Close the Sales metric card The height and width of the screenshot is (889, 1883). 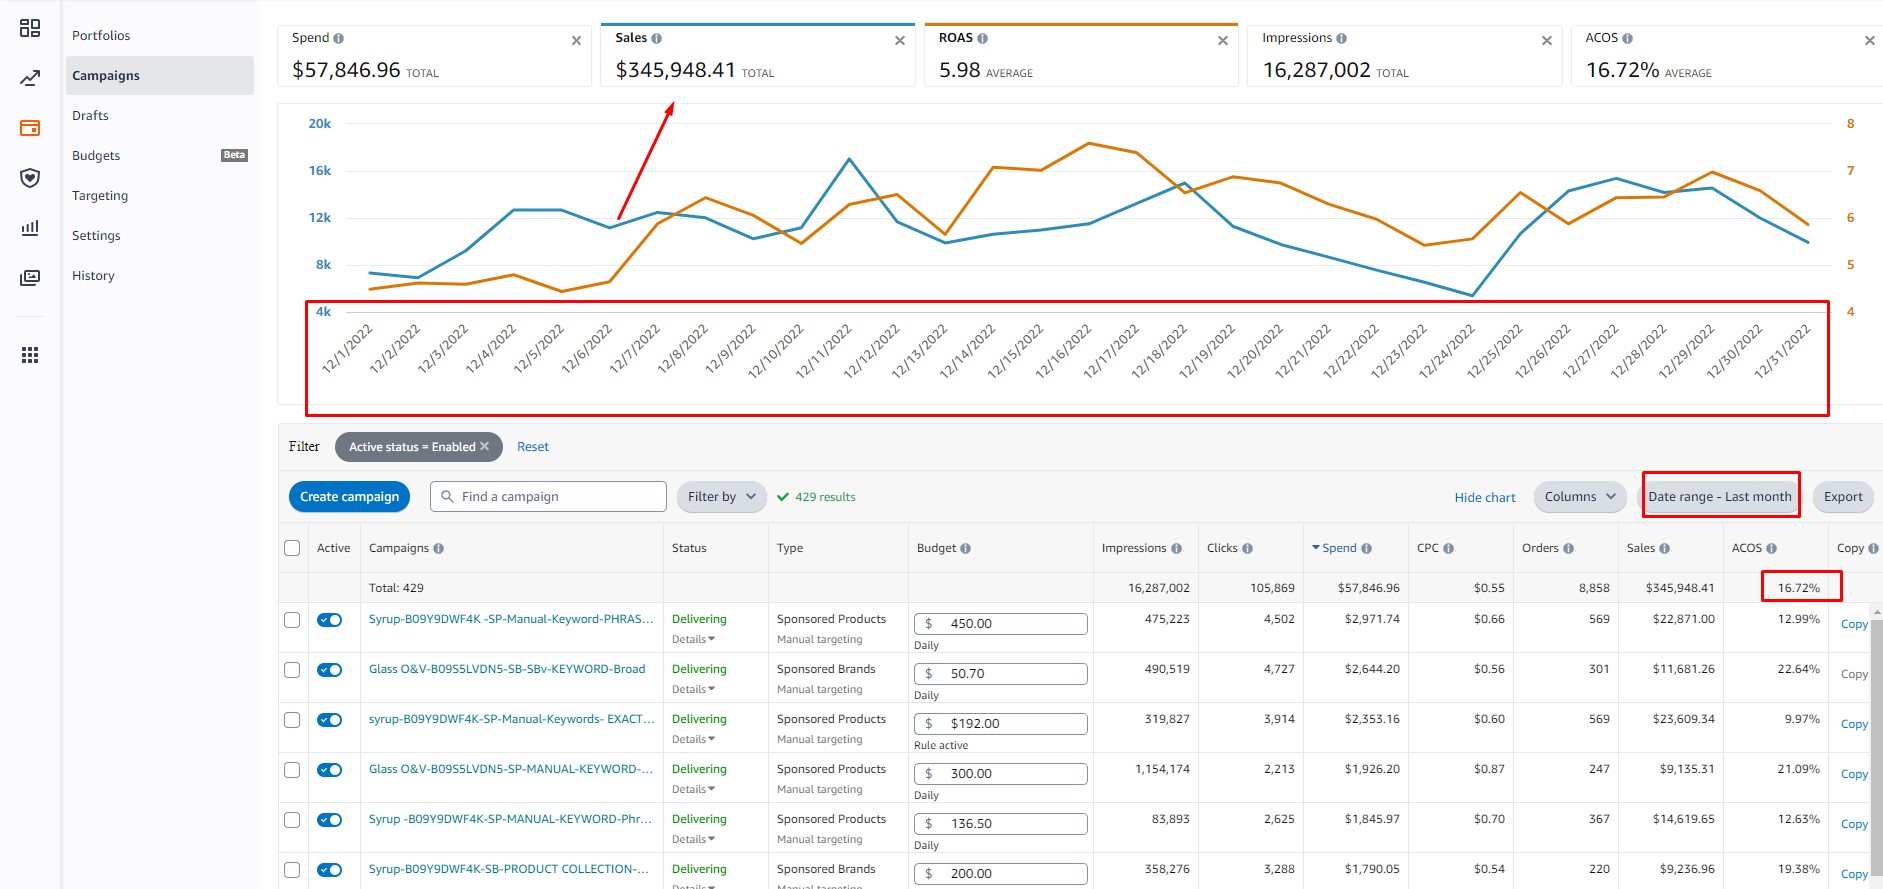(900, 41)
